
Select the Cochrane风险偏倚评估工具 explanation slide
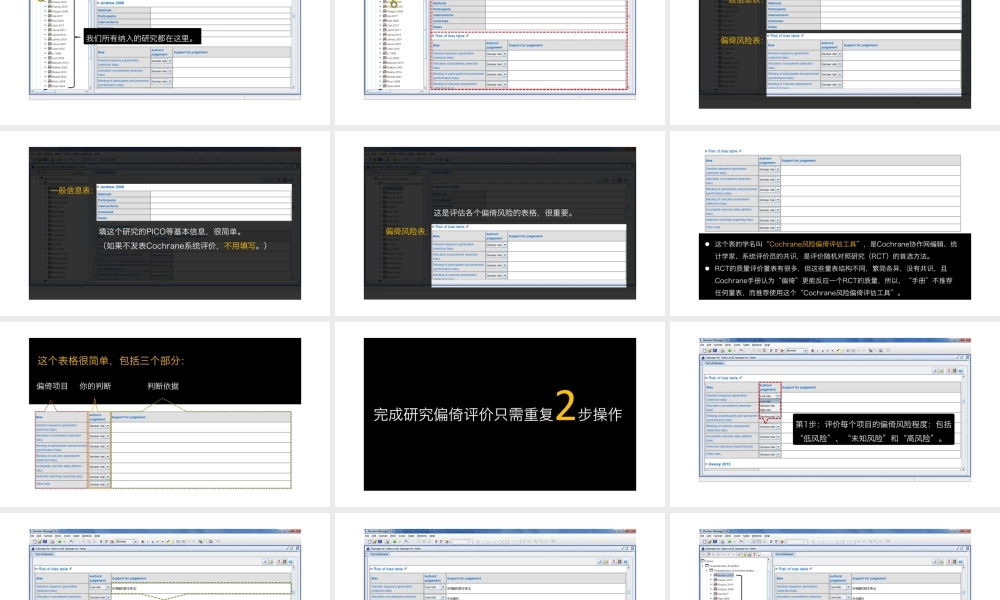[x=834, y=223]
